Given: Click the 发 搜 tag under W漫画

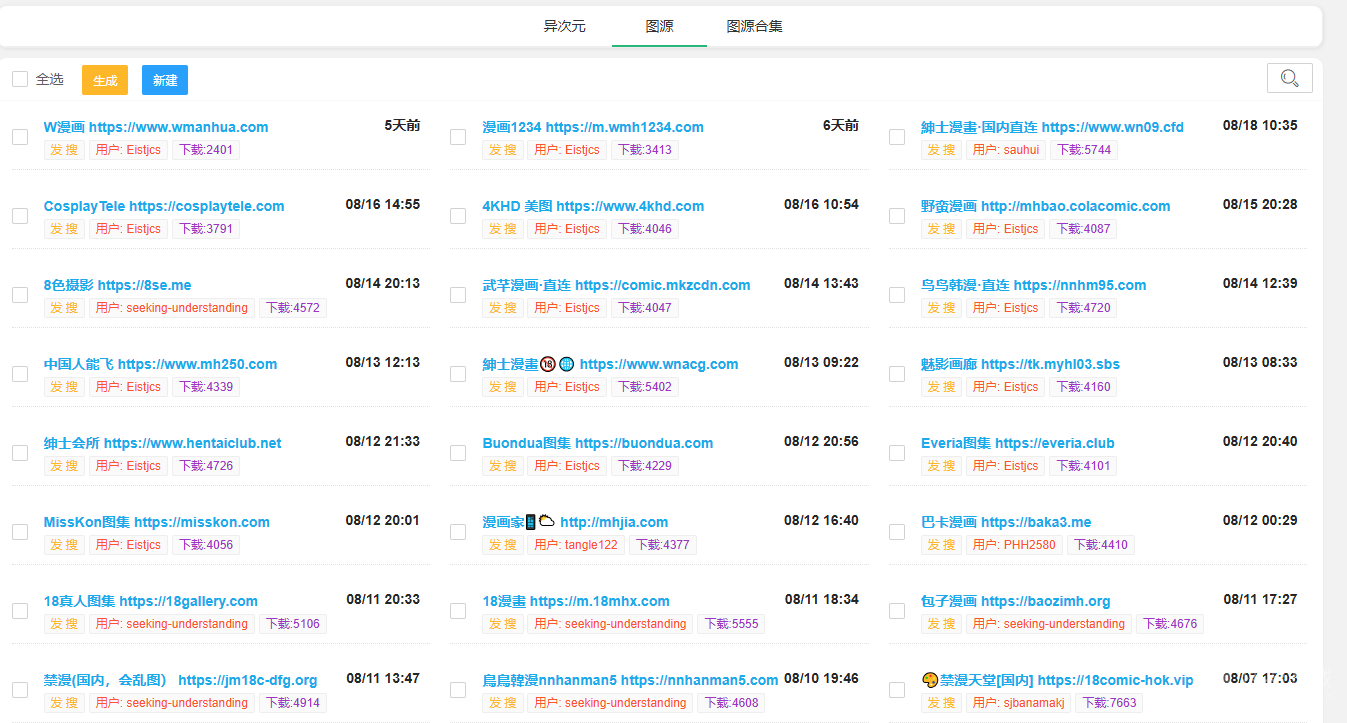Looking at the screenshot, I should click(x=64, y=150).
